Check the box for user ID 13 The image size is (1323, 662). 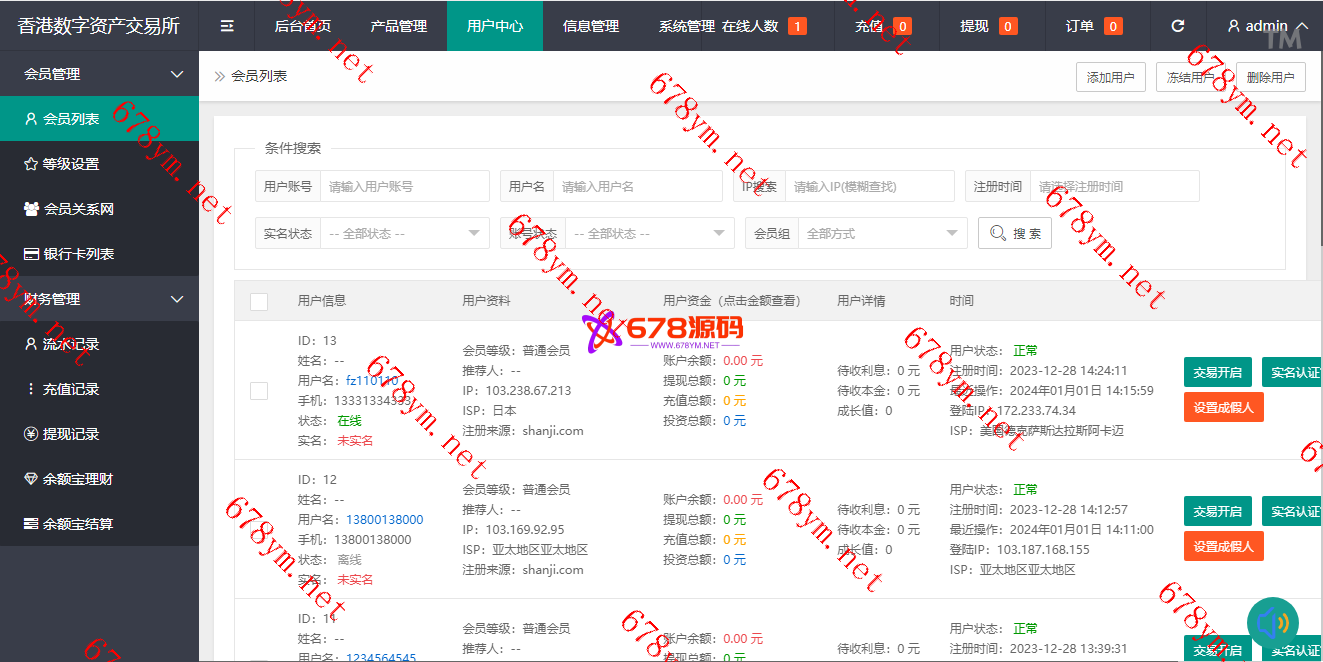(259, 391)
